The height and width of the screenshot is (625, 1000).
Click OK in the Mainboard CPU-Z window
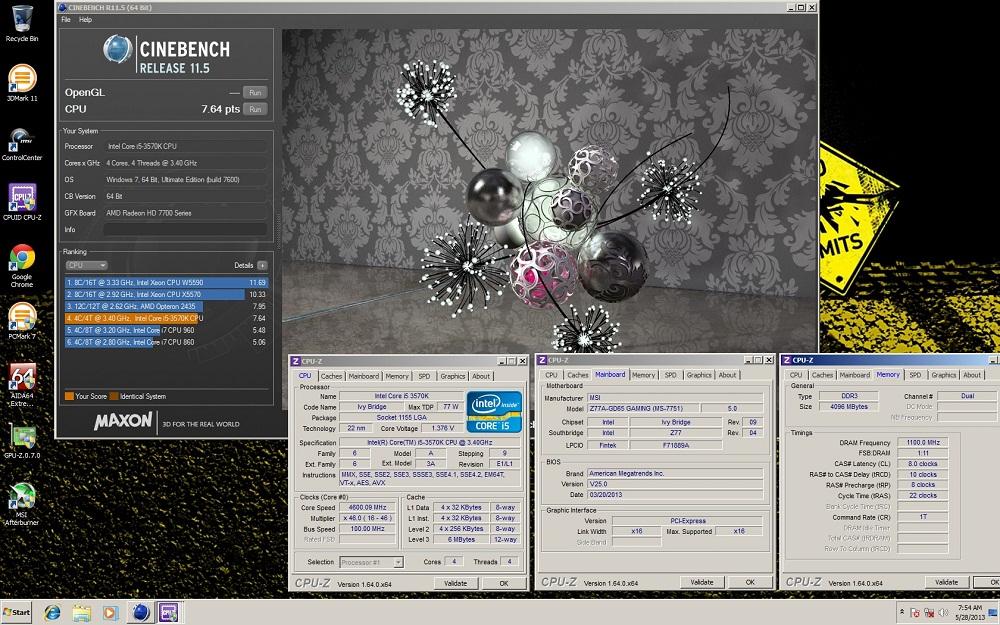click(x=750, y=582)
